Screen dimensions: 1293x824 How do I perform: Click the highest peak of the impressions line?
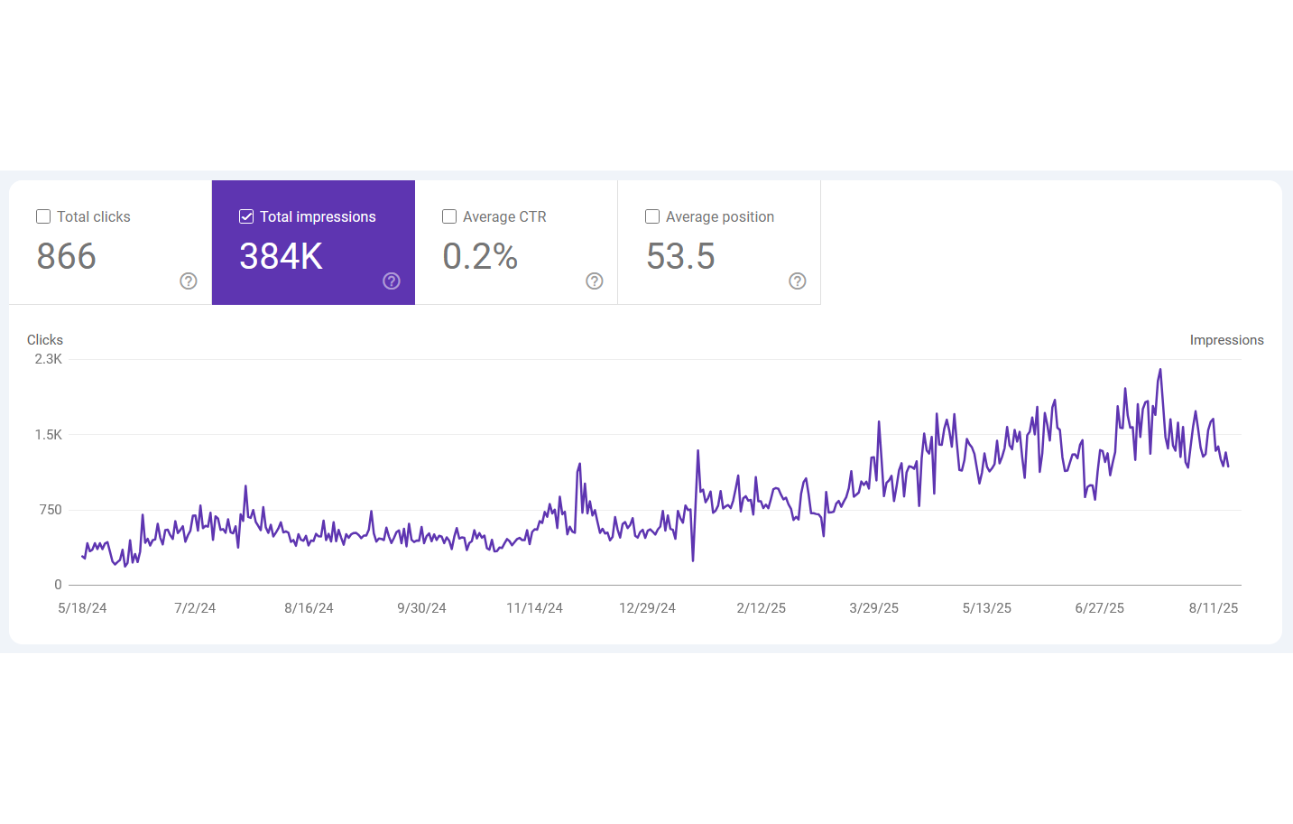[x=1160, y=370]
